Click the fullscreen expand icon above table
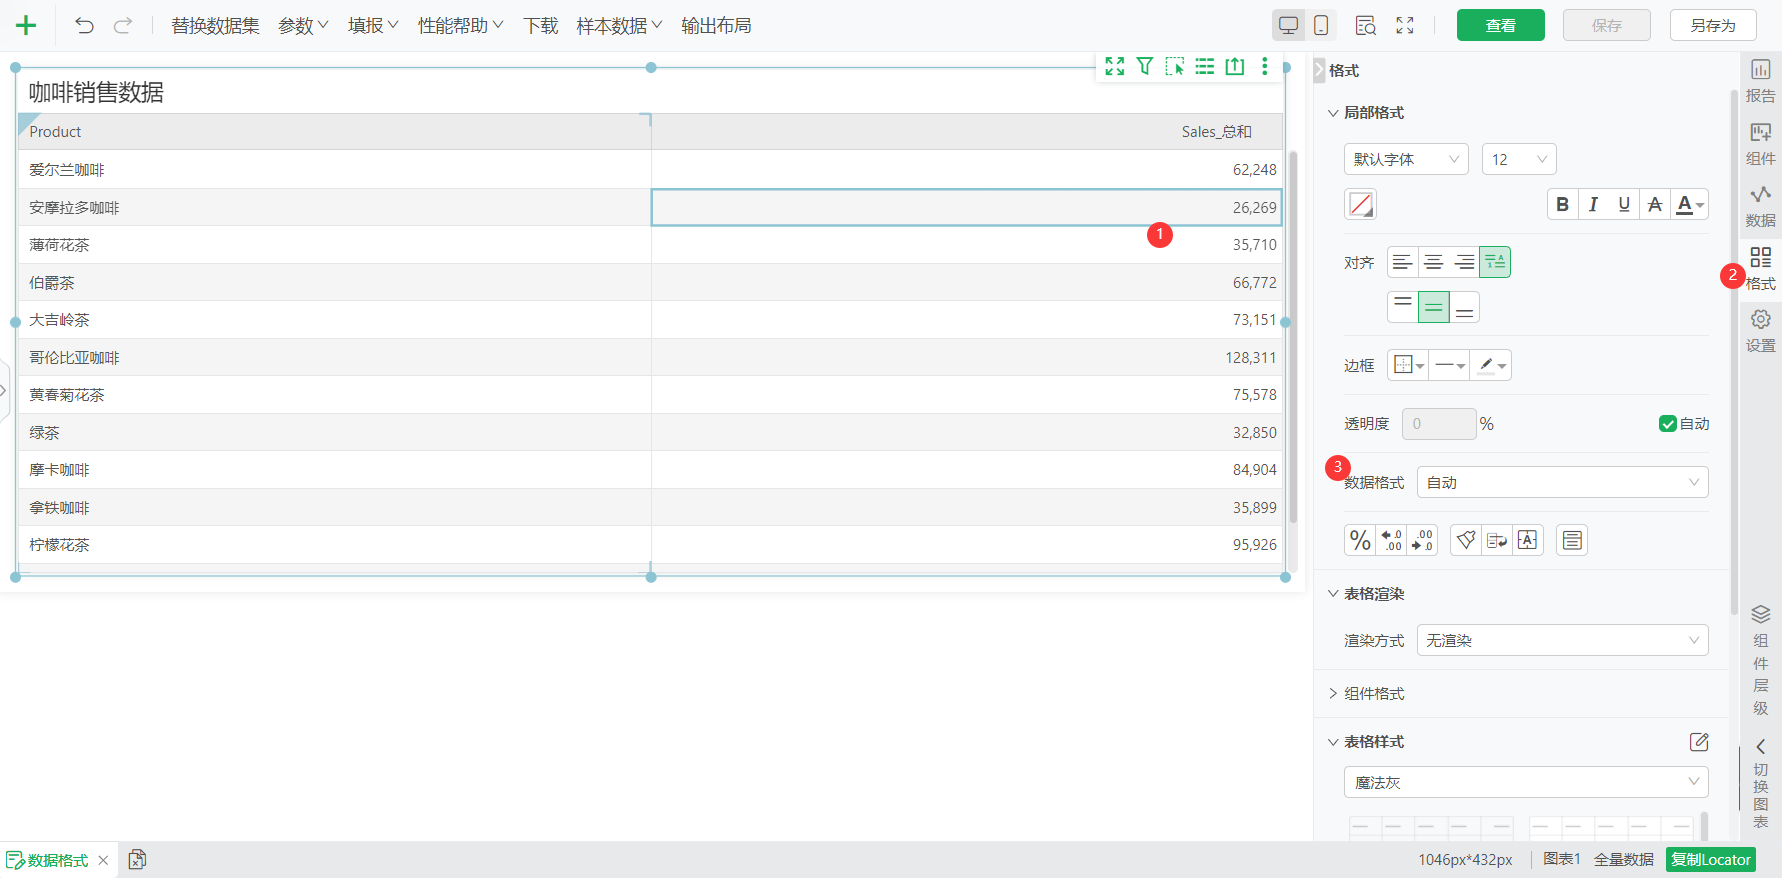This screenshot has height=878, width=1782. point(1115,66)
